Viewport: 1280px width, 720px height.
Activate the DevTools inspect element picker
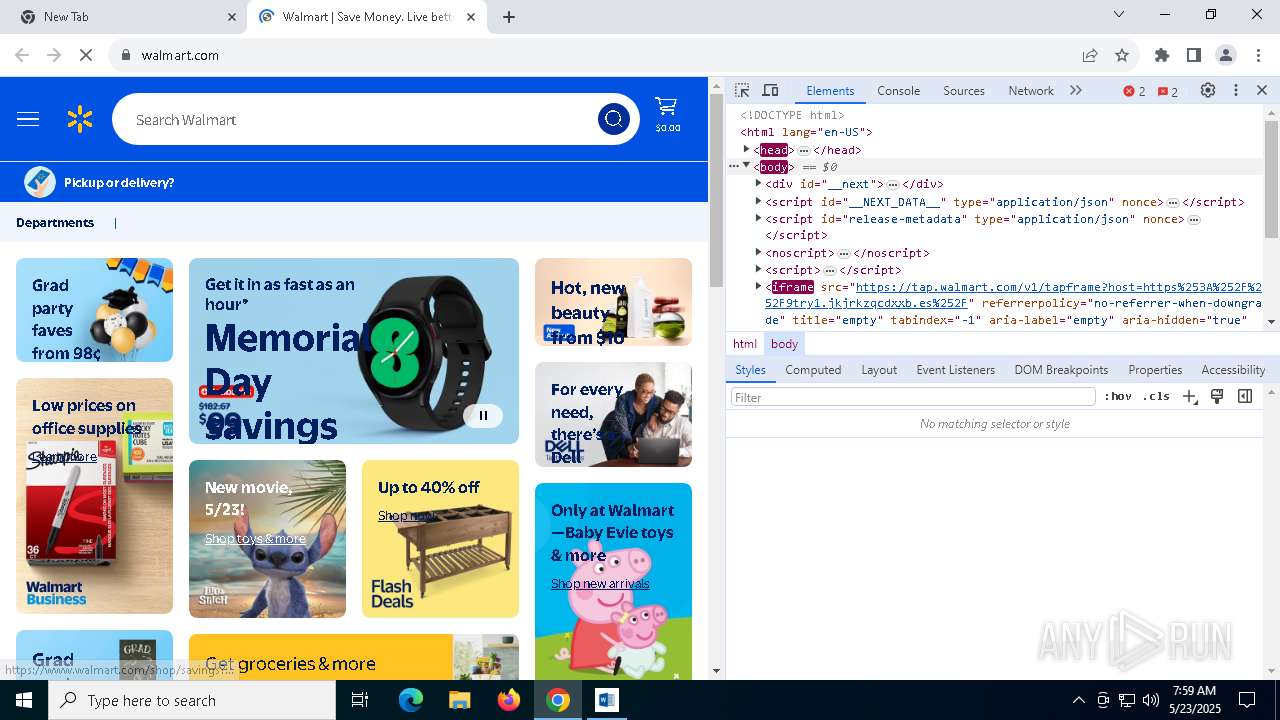pyautogui.click(x=742, y=90)
